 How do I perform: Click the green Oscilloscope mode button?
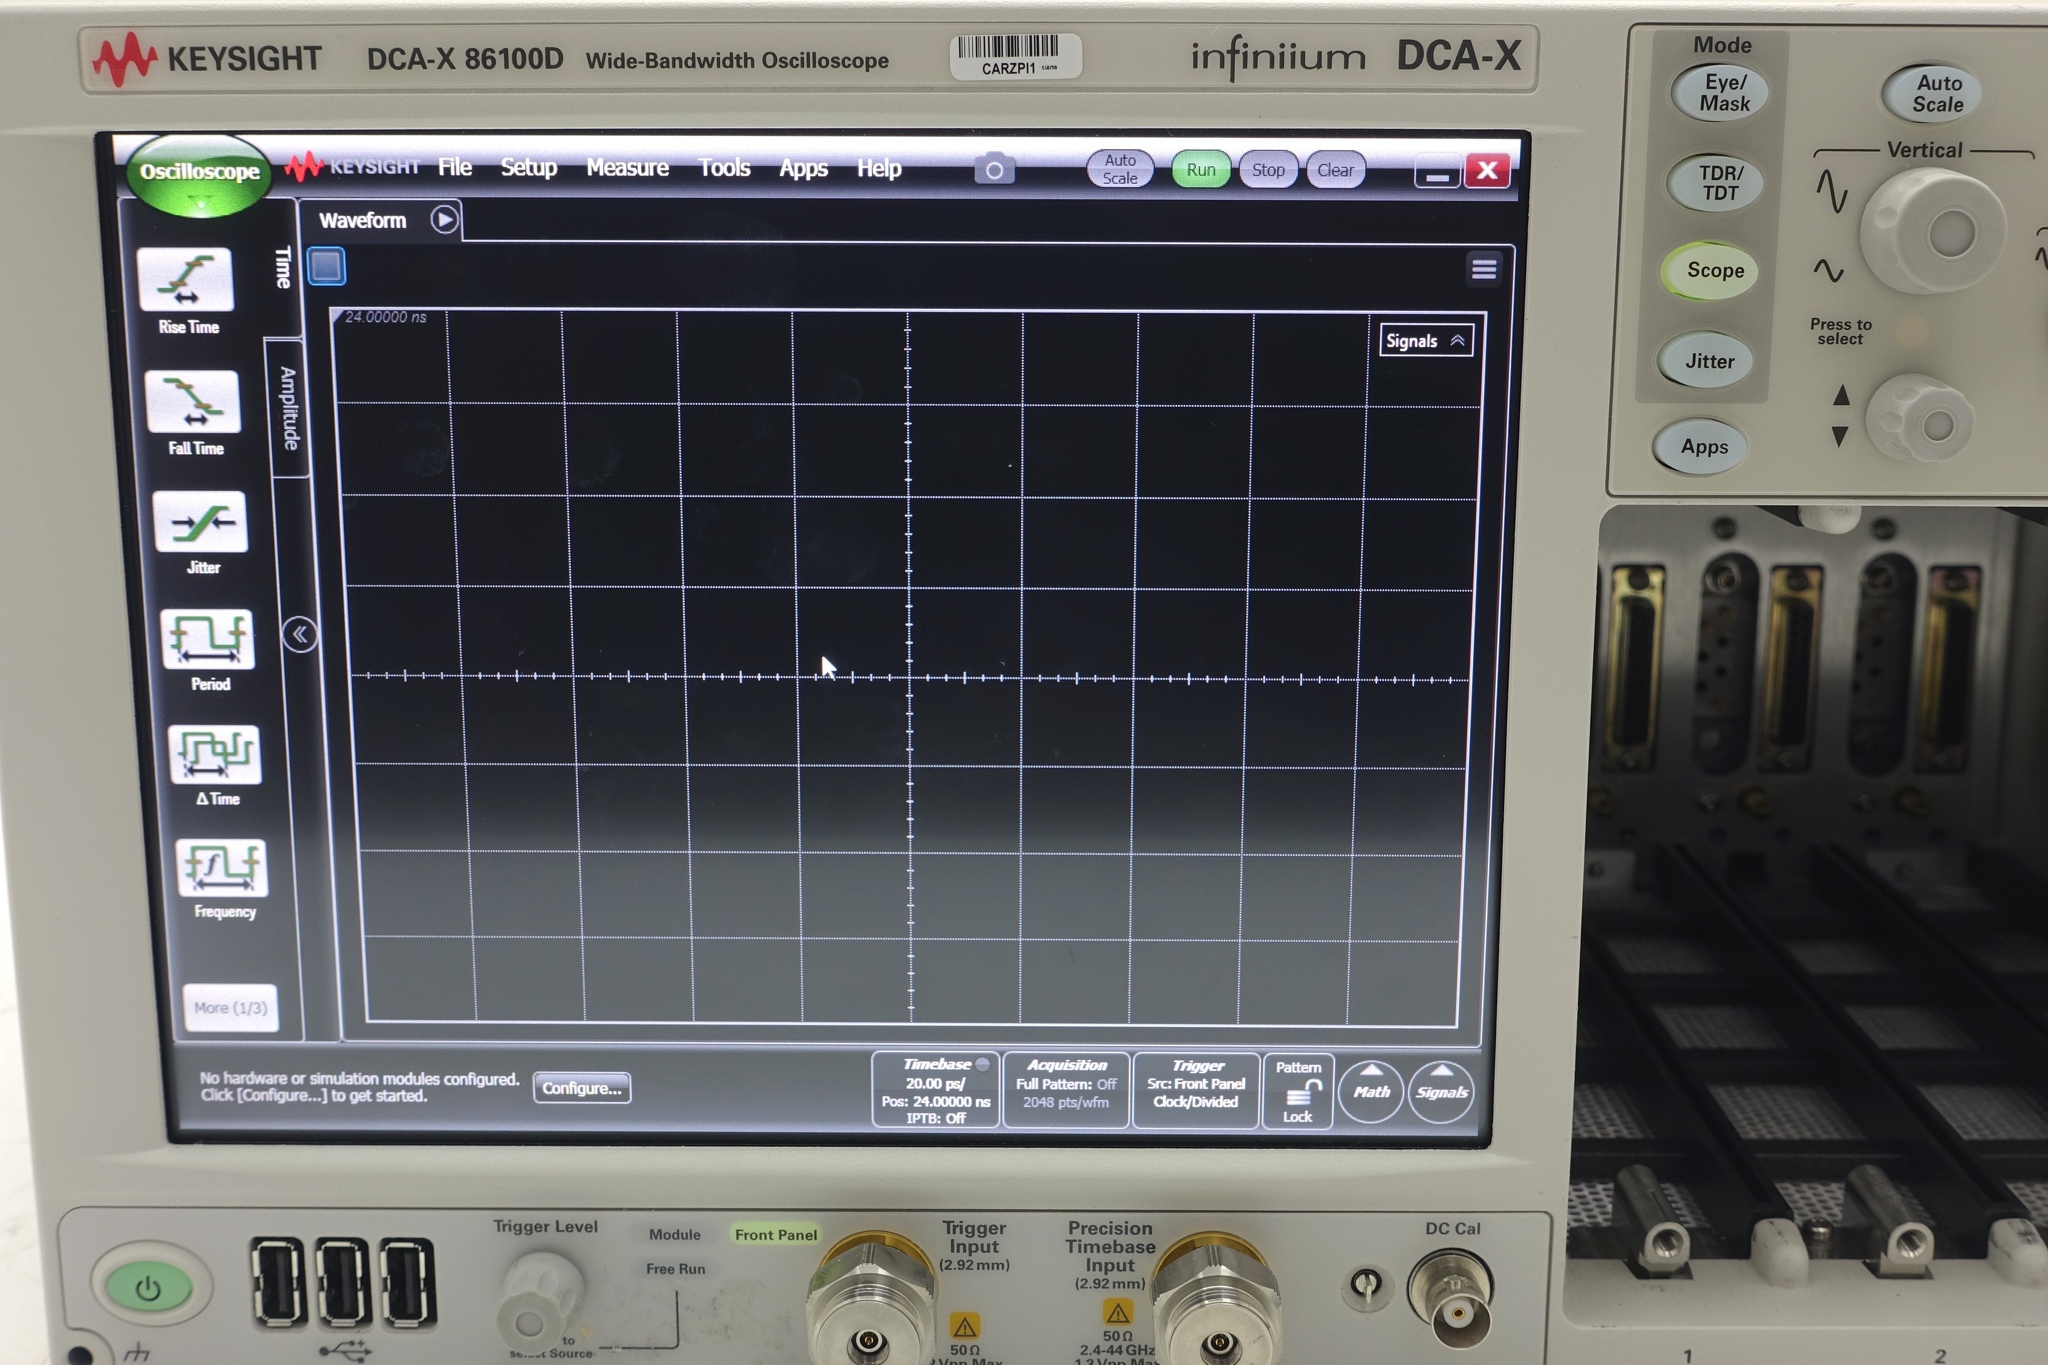click(199, 174)
